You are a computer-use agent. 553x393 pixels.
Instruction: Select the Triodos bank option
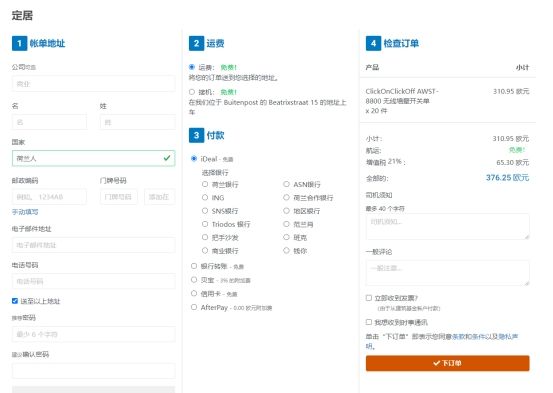[205, 224]
